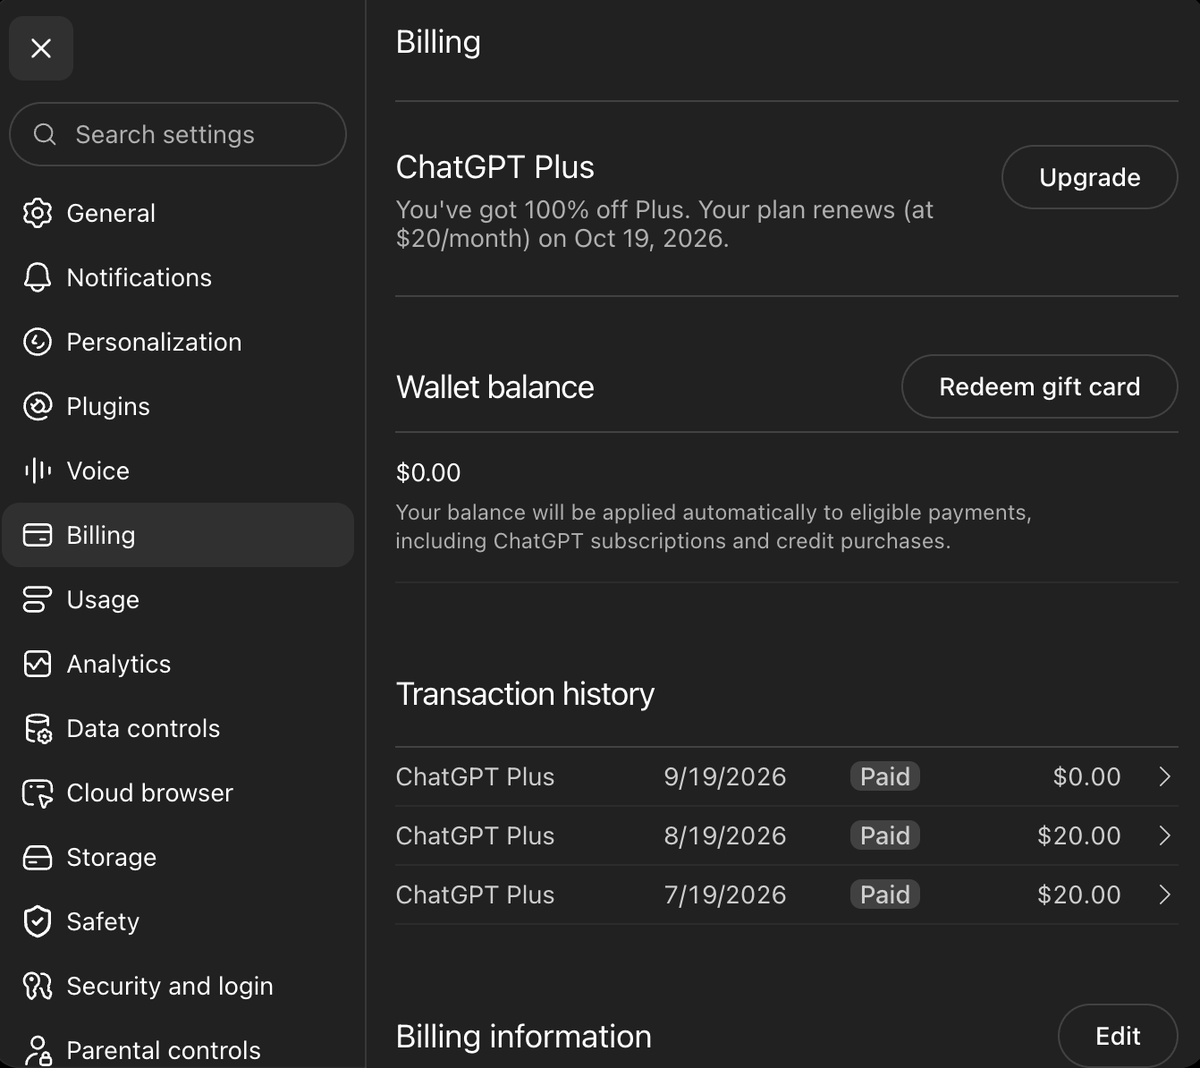Click the Plugins icon

(37, 406)
